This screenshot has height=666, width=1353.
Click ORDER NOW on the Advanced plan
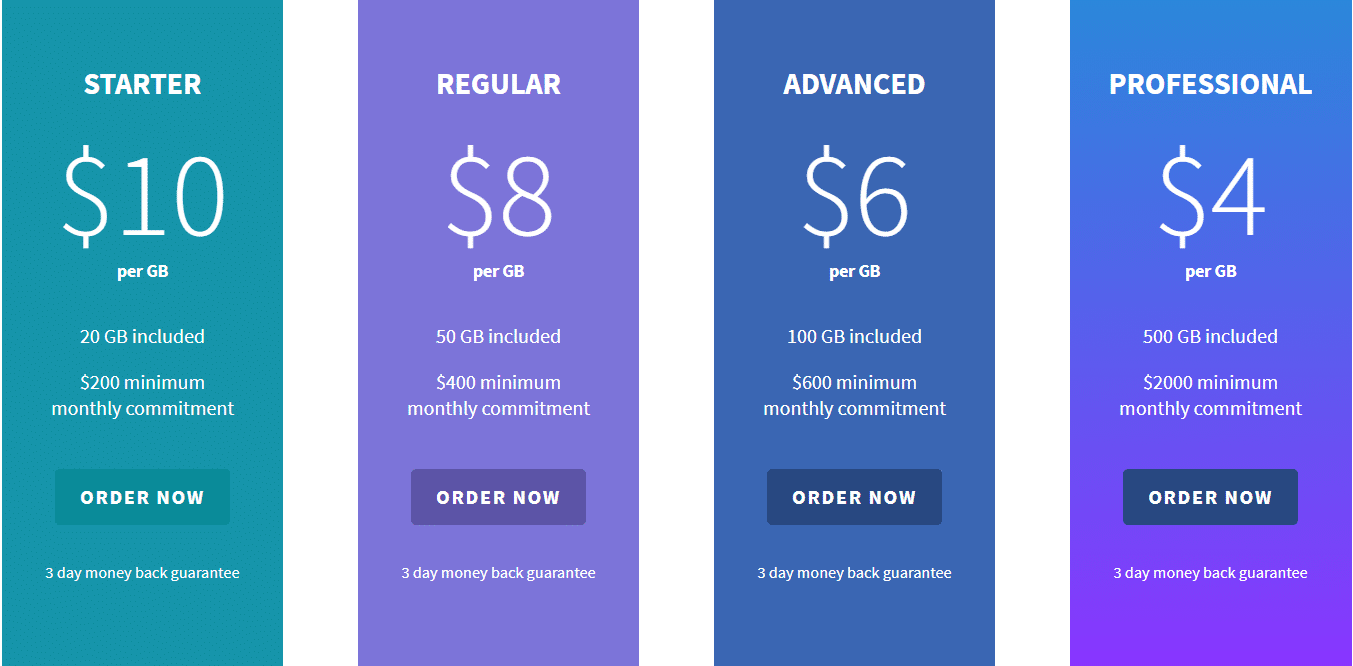(x=854, y=496)
